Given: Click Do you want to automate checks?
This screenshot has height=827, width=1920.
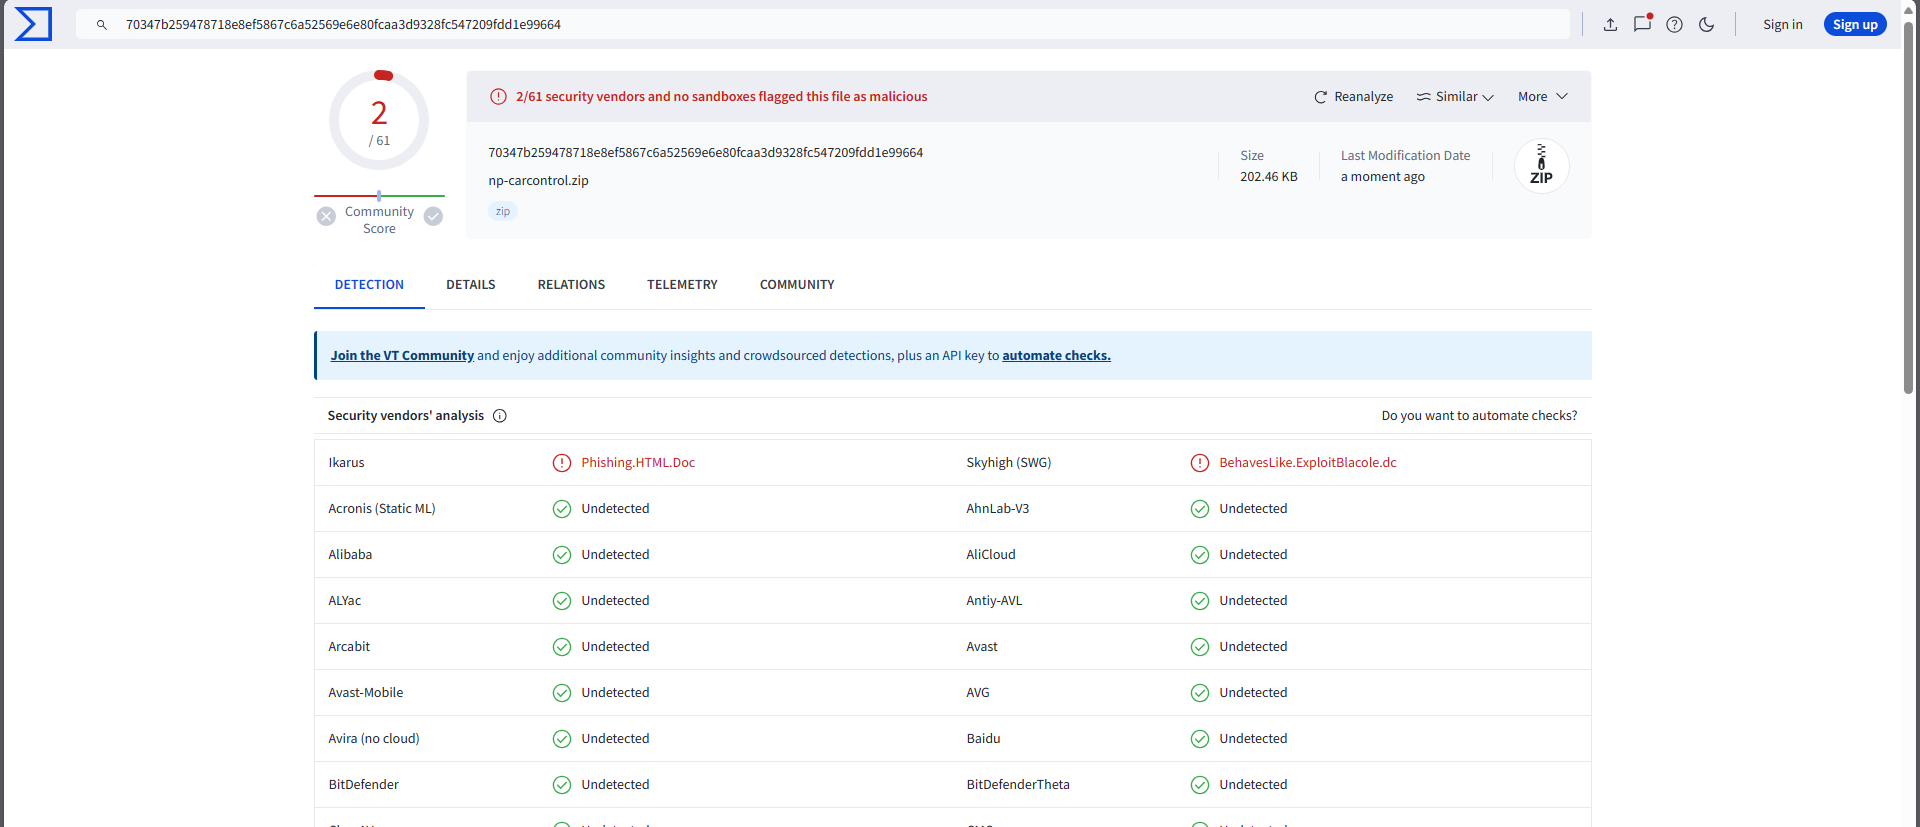Looking at the screenshot, I should pyautogui.click(x=1479, y=416).
